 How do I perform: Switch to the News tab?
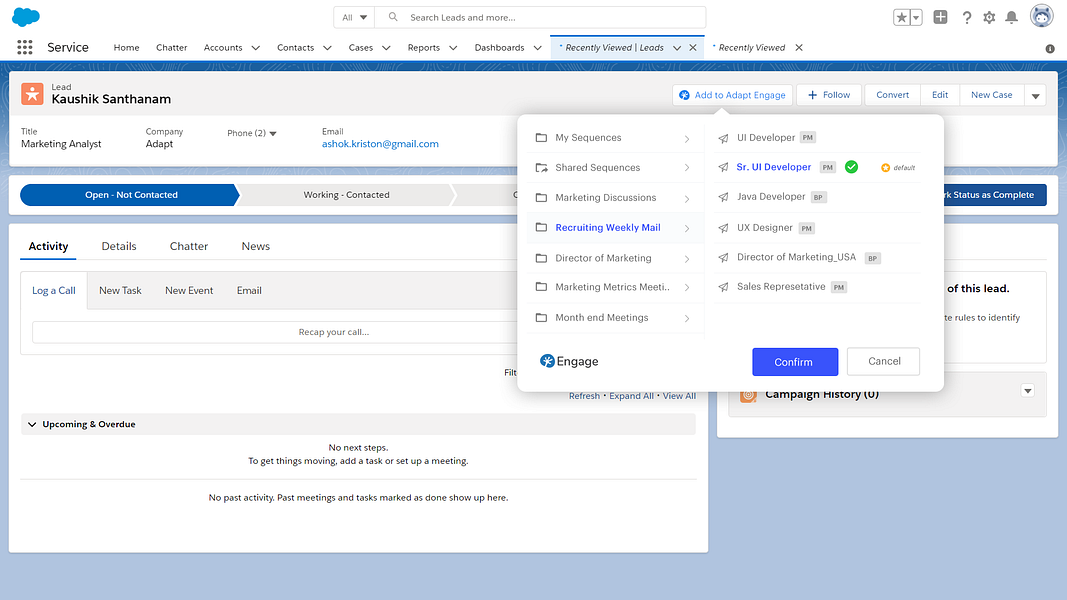pyautogui.click(x=256, y=246)
